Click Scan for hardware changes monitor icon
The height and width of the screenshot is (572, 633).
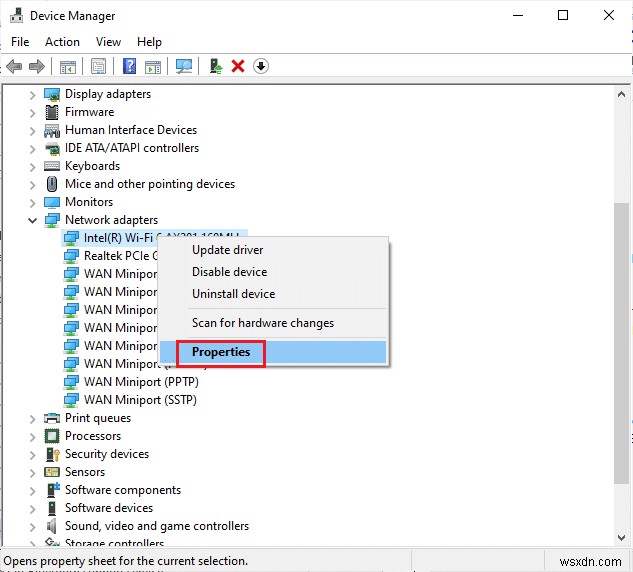[184, 66]
